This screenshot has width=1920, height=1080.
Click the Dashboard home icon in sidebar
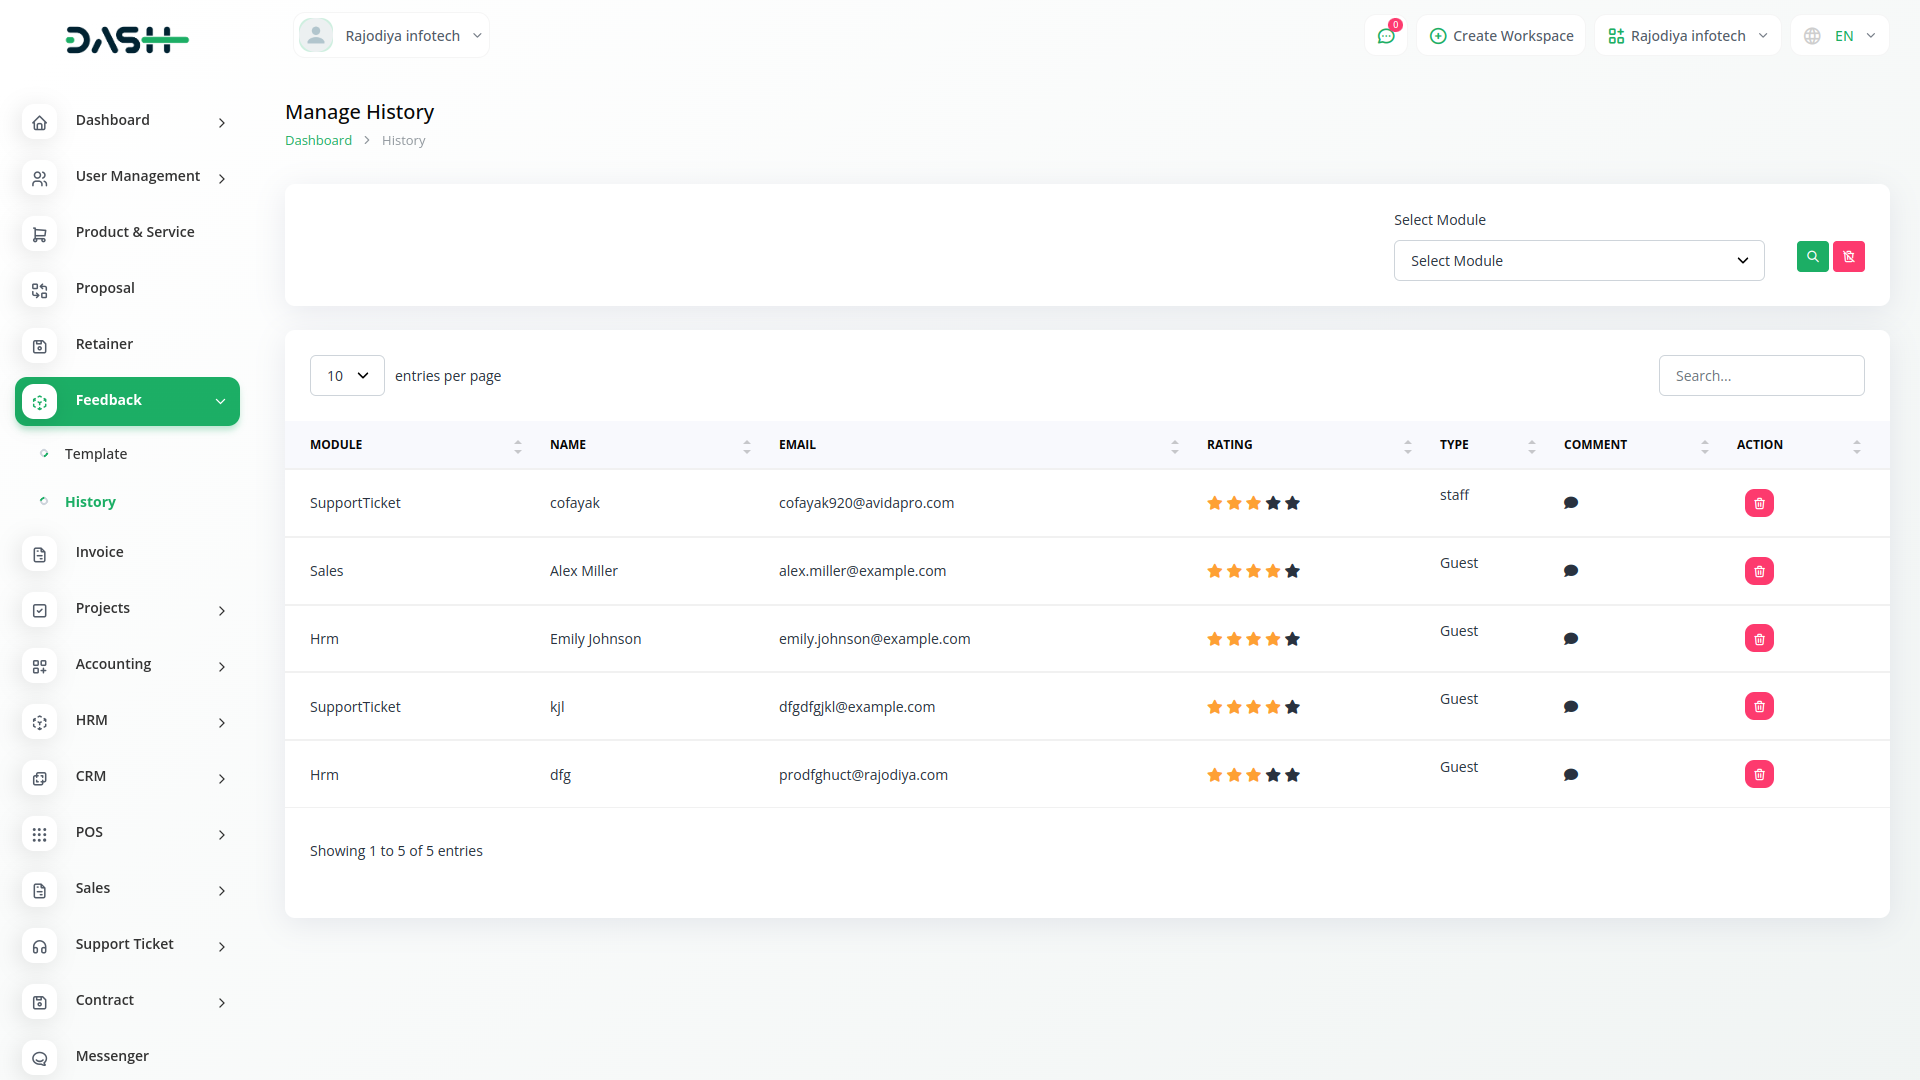pos(40,122)
